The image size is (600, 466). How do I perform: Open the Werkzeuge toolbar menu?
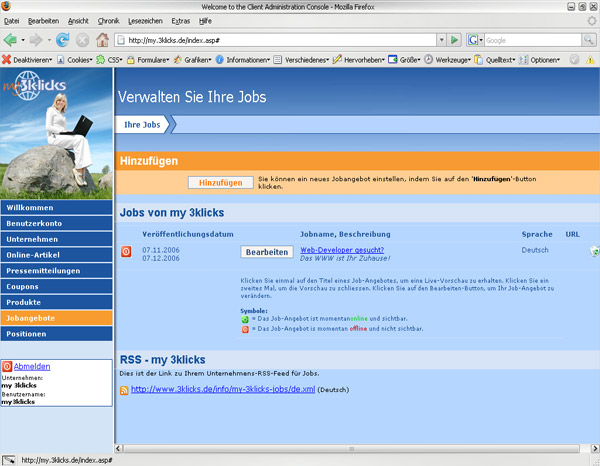(x=448, y=60)
